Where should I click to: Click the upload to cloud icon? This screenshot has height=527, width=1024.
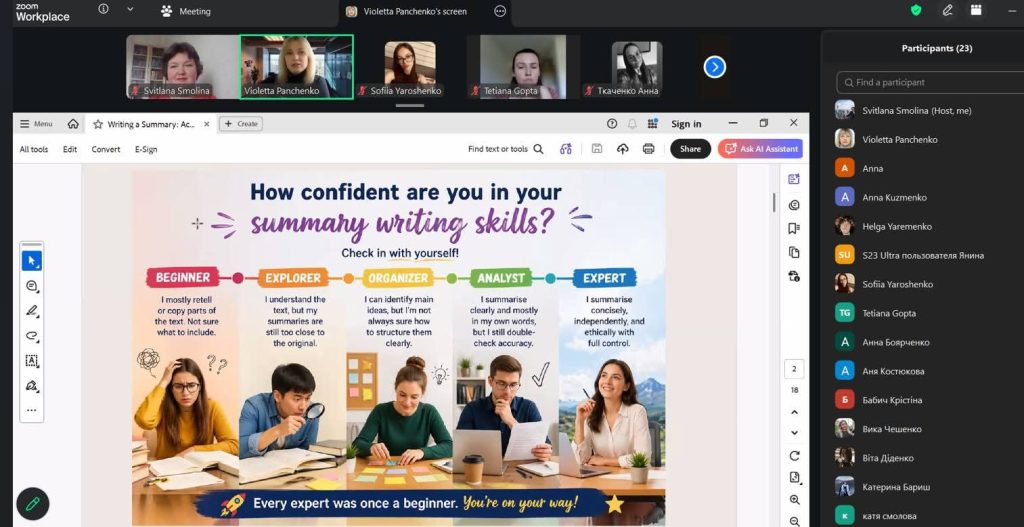(x=622, y=149)
